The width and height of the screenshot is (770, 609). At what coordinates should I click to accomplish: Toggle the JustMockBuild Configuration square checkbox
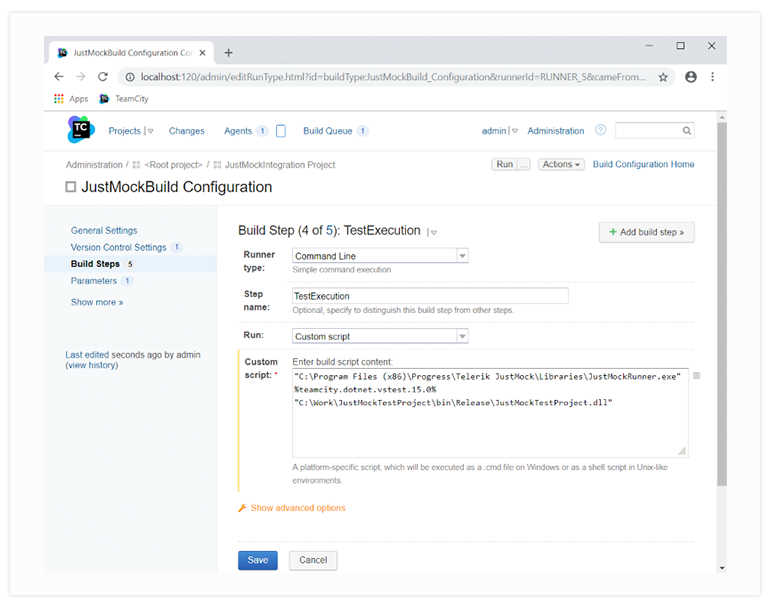(x=71, y=187)
